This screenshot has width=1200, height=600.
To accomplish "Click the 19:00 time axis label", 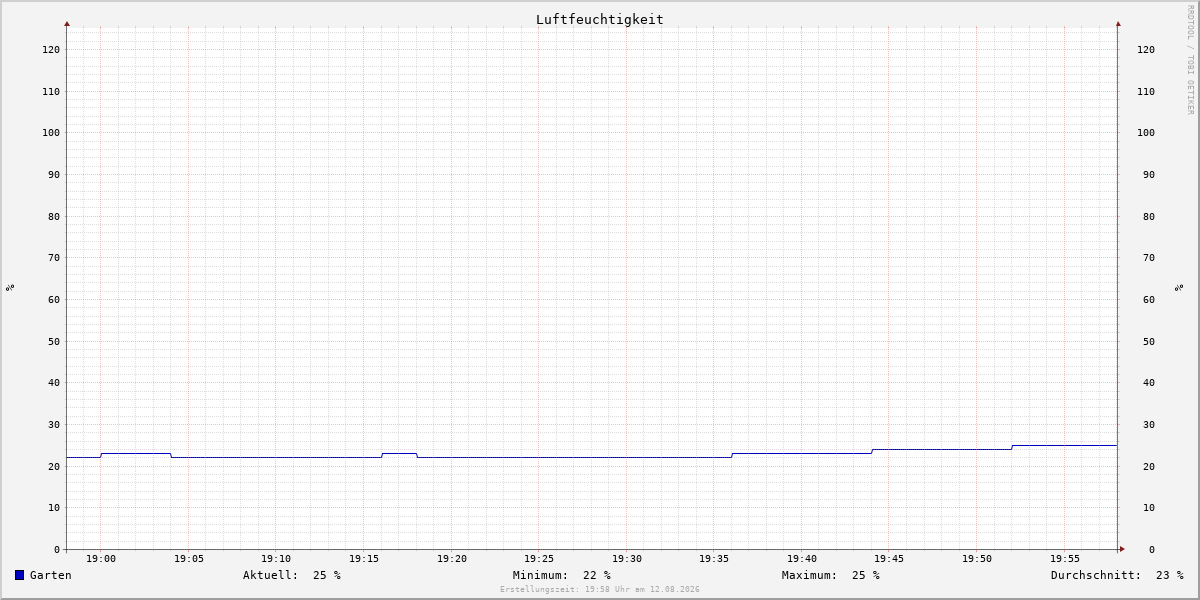I will (x=101, y=559).
